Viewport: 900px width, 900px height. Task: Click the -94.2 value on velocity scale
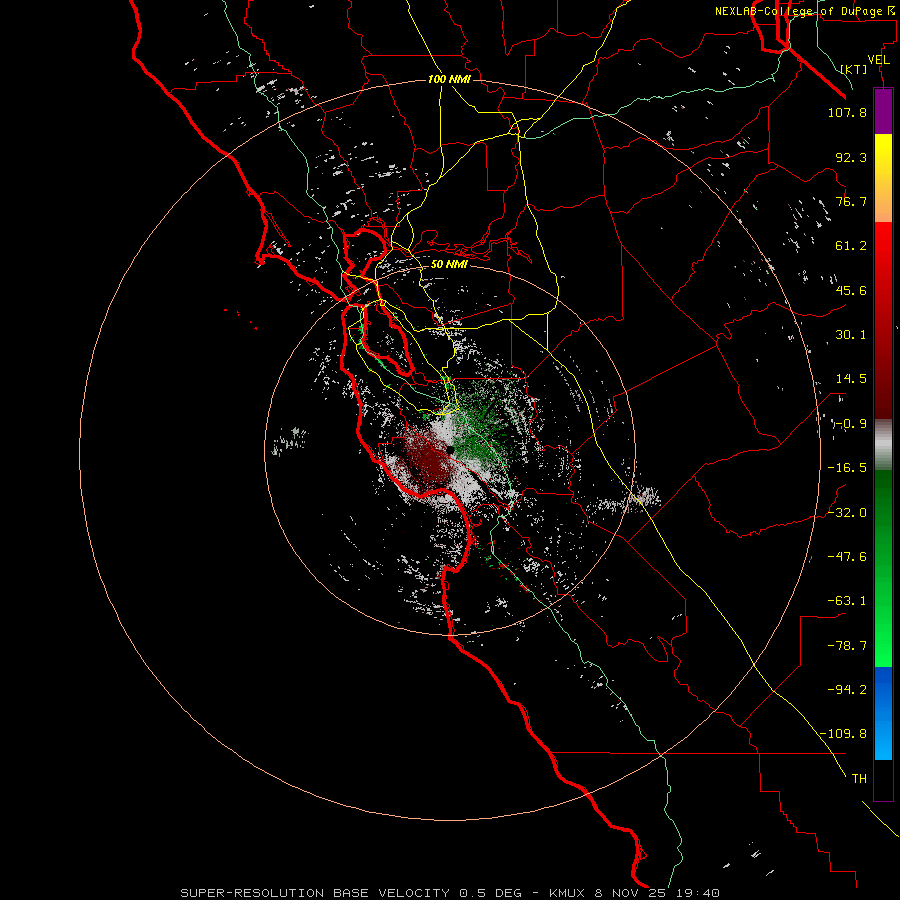tap(847, 689)
